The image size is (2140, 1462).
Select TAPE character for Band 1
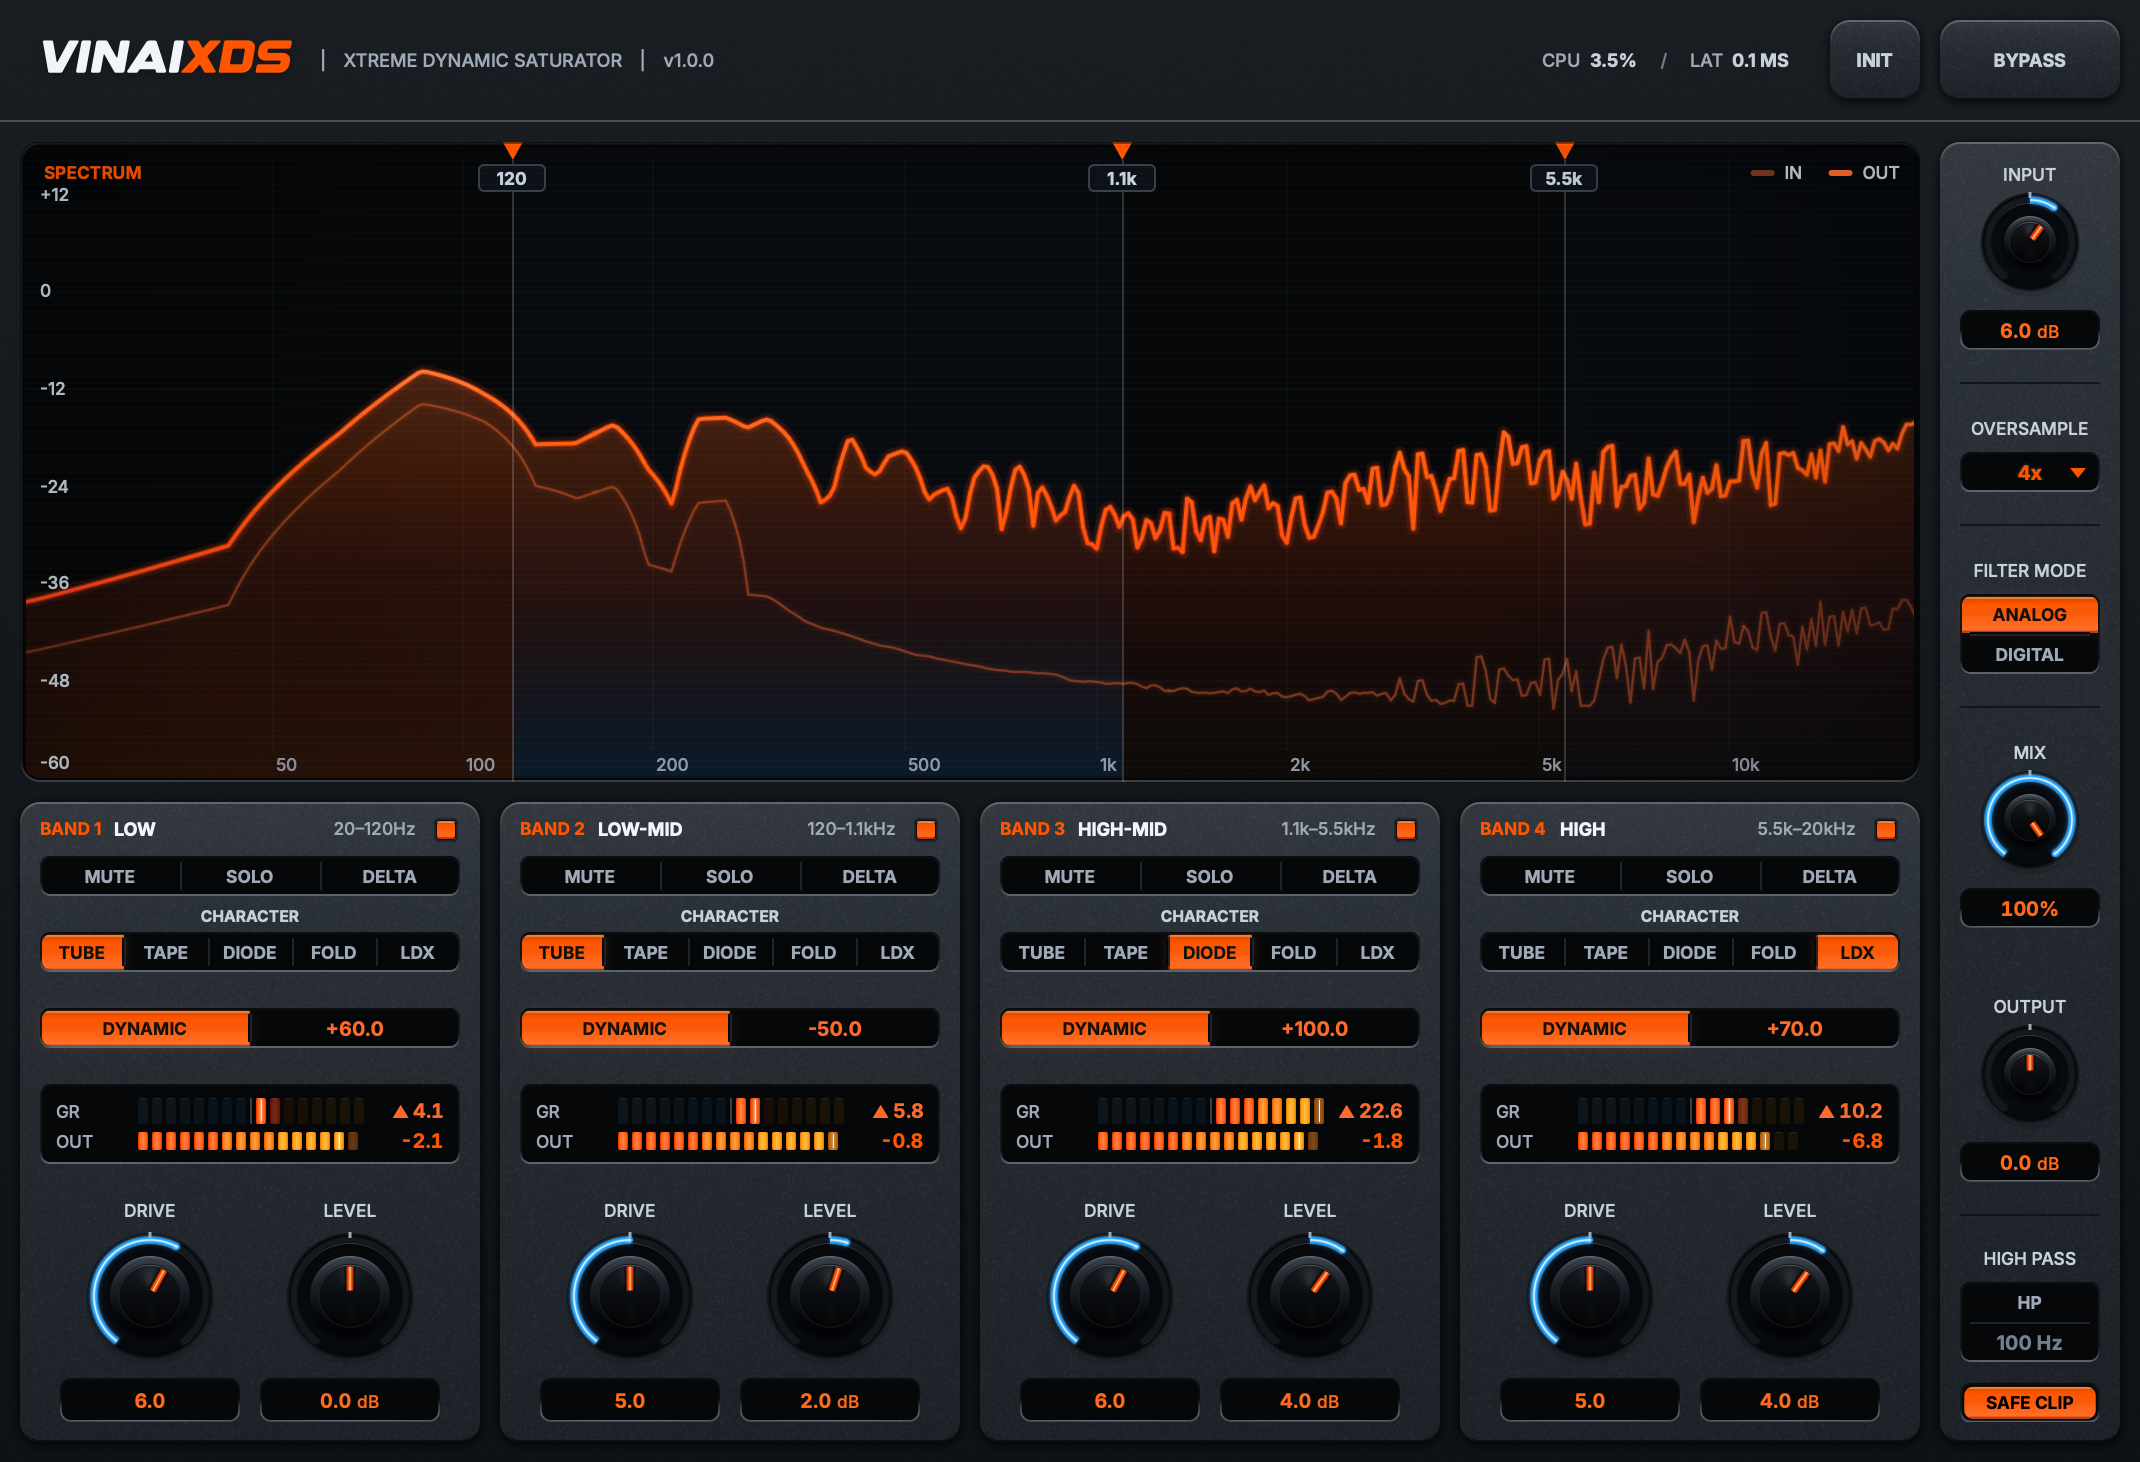[166, 952]
